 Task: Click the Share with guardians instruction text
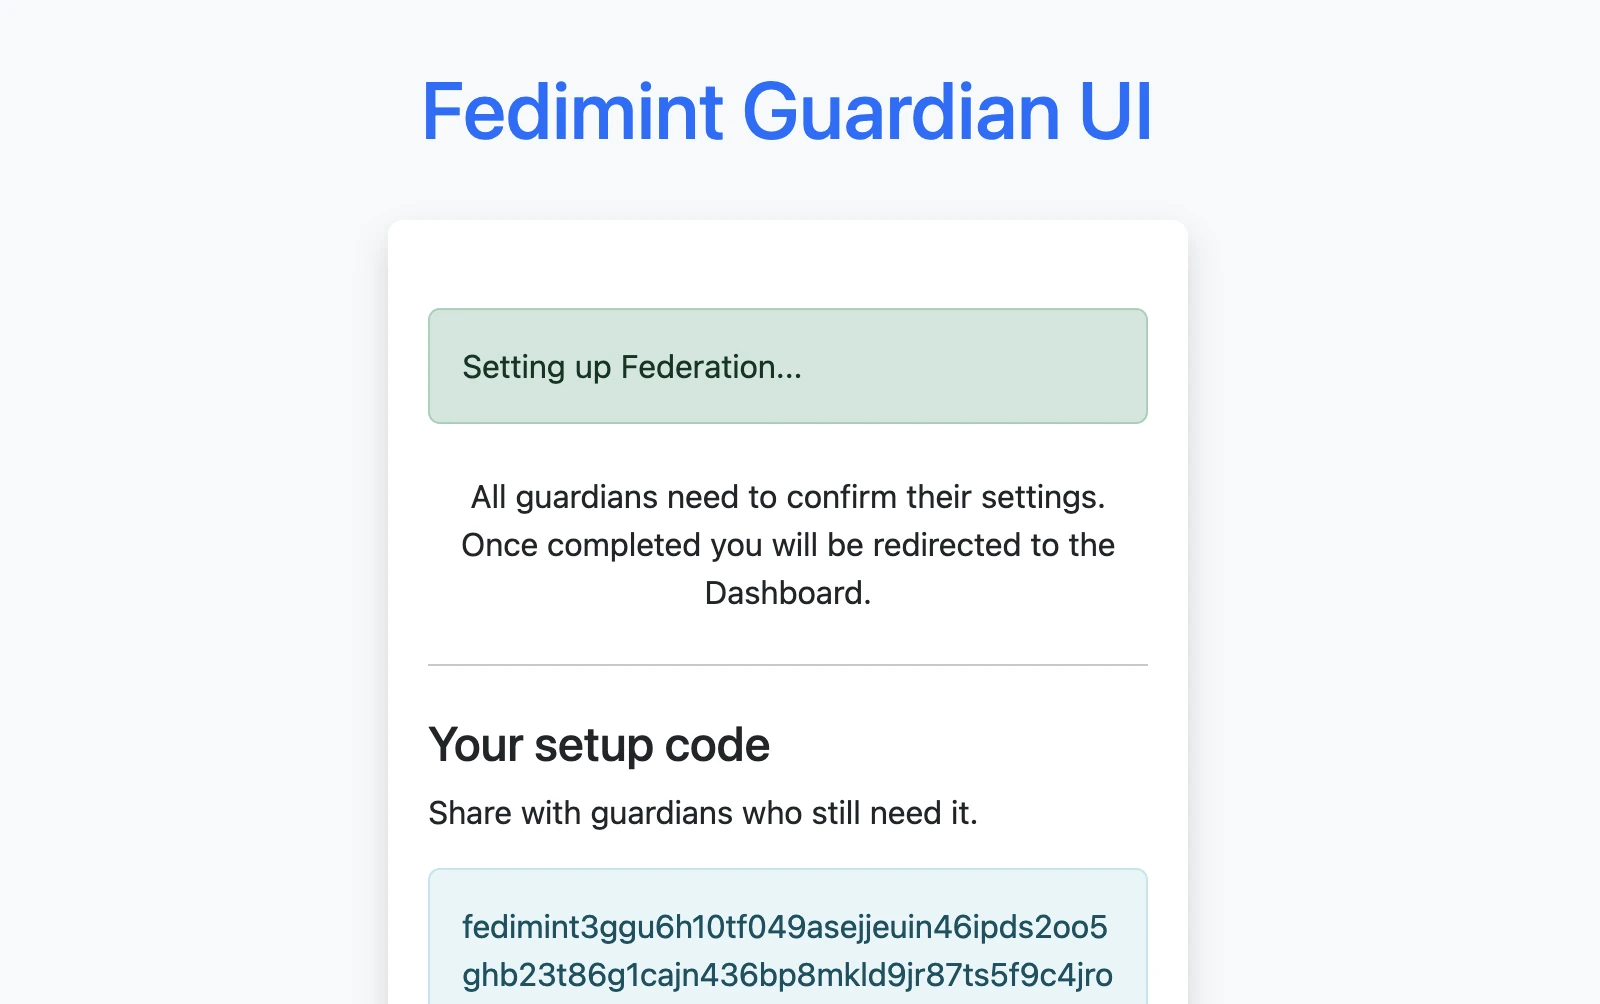tap(703, 812)
